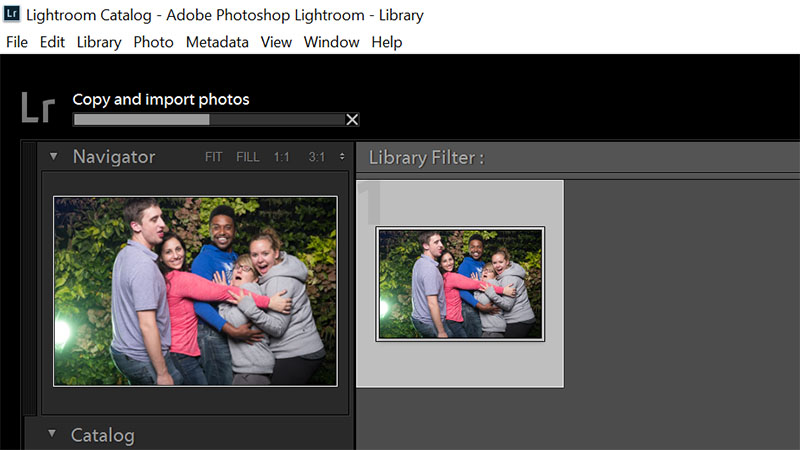The height and width of the screenshot is (450, 800).
Task: Select the group photo thumbnail in grid
Action: tap(460, 283)
